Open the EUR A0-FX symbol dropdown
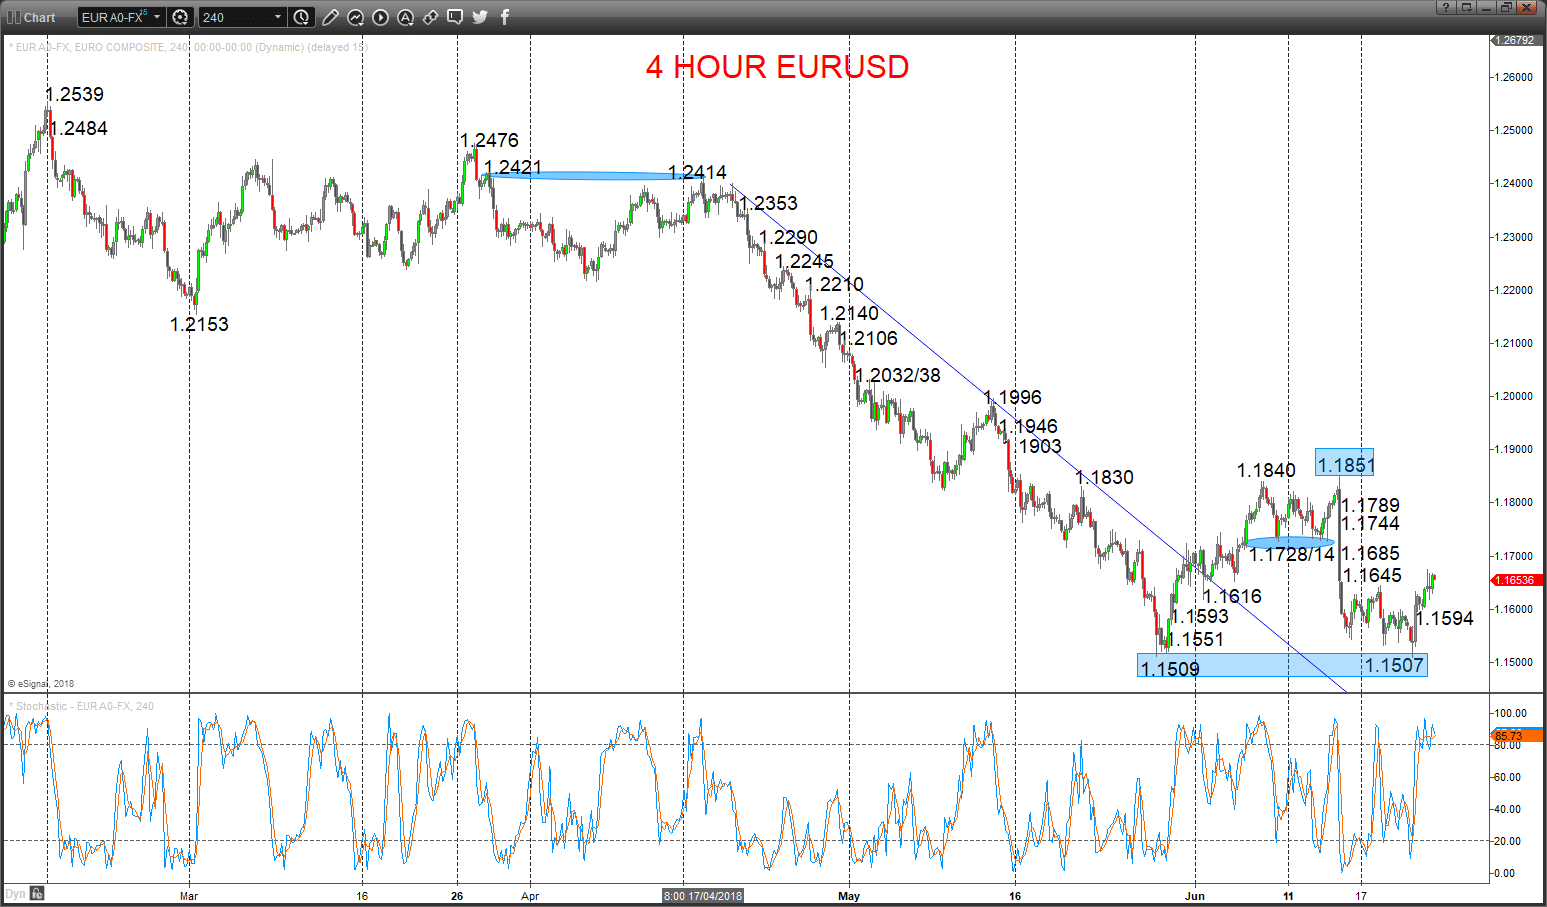 click(121, 17)
